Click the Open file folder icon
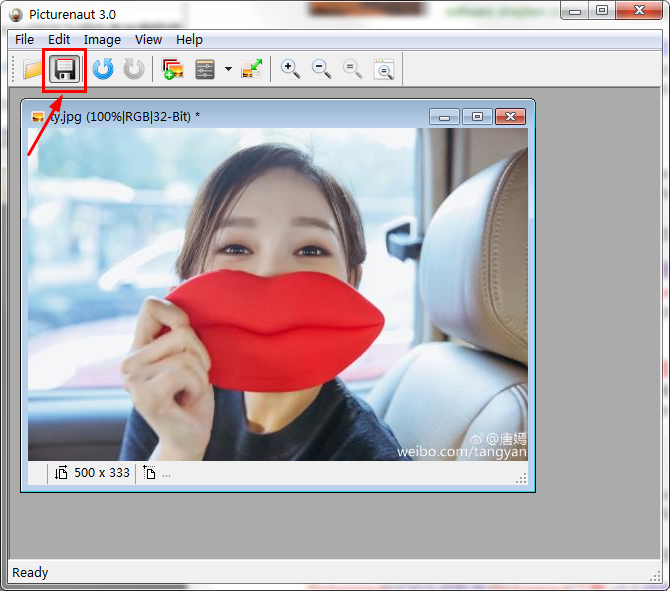Image resolution: width=670 pixels, height=591 pixels. 32,69
